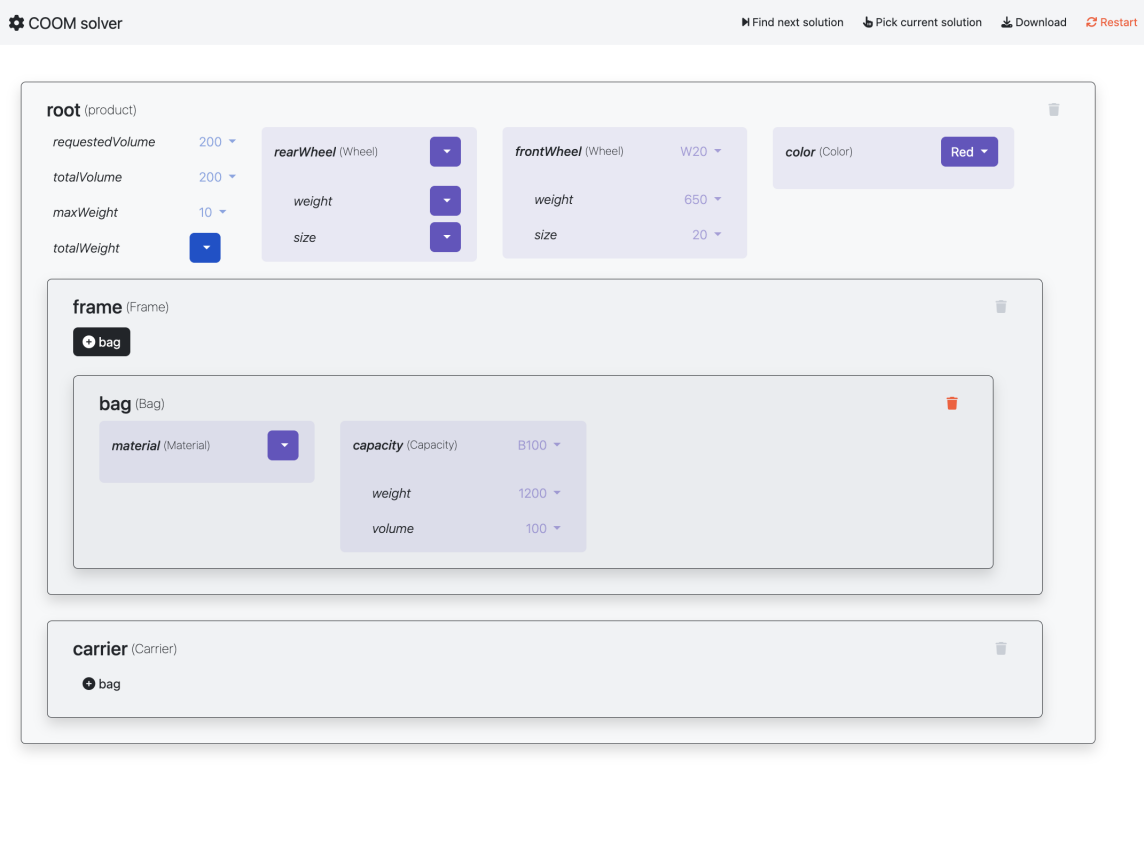Open the frontWheel W20 dropdown
This screenshot has height=862, width=1144.
701,152
